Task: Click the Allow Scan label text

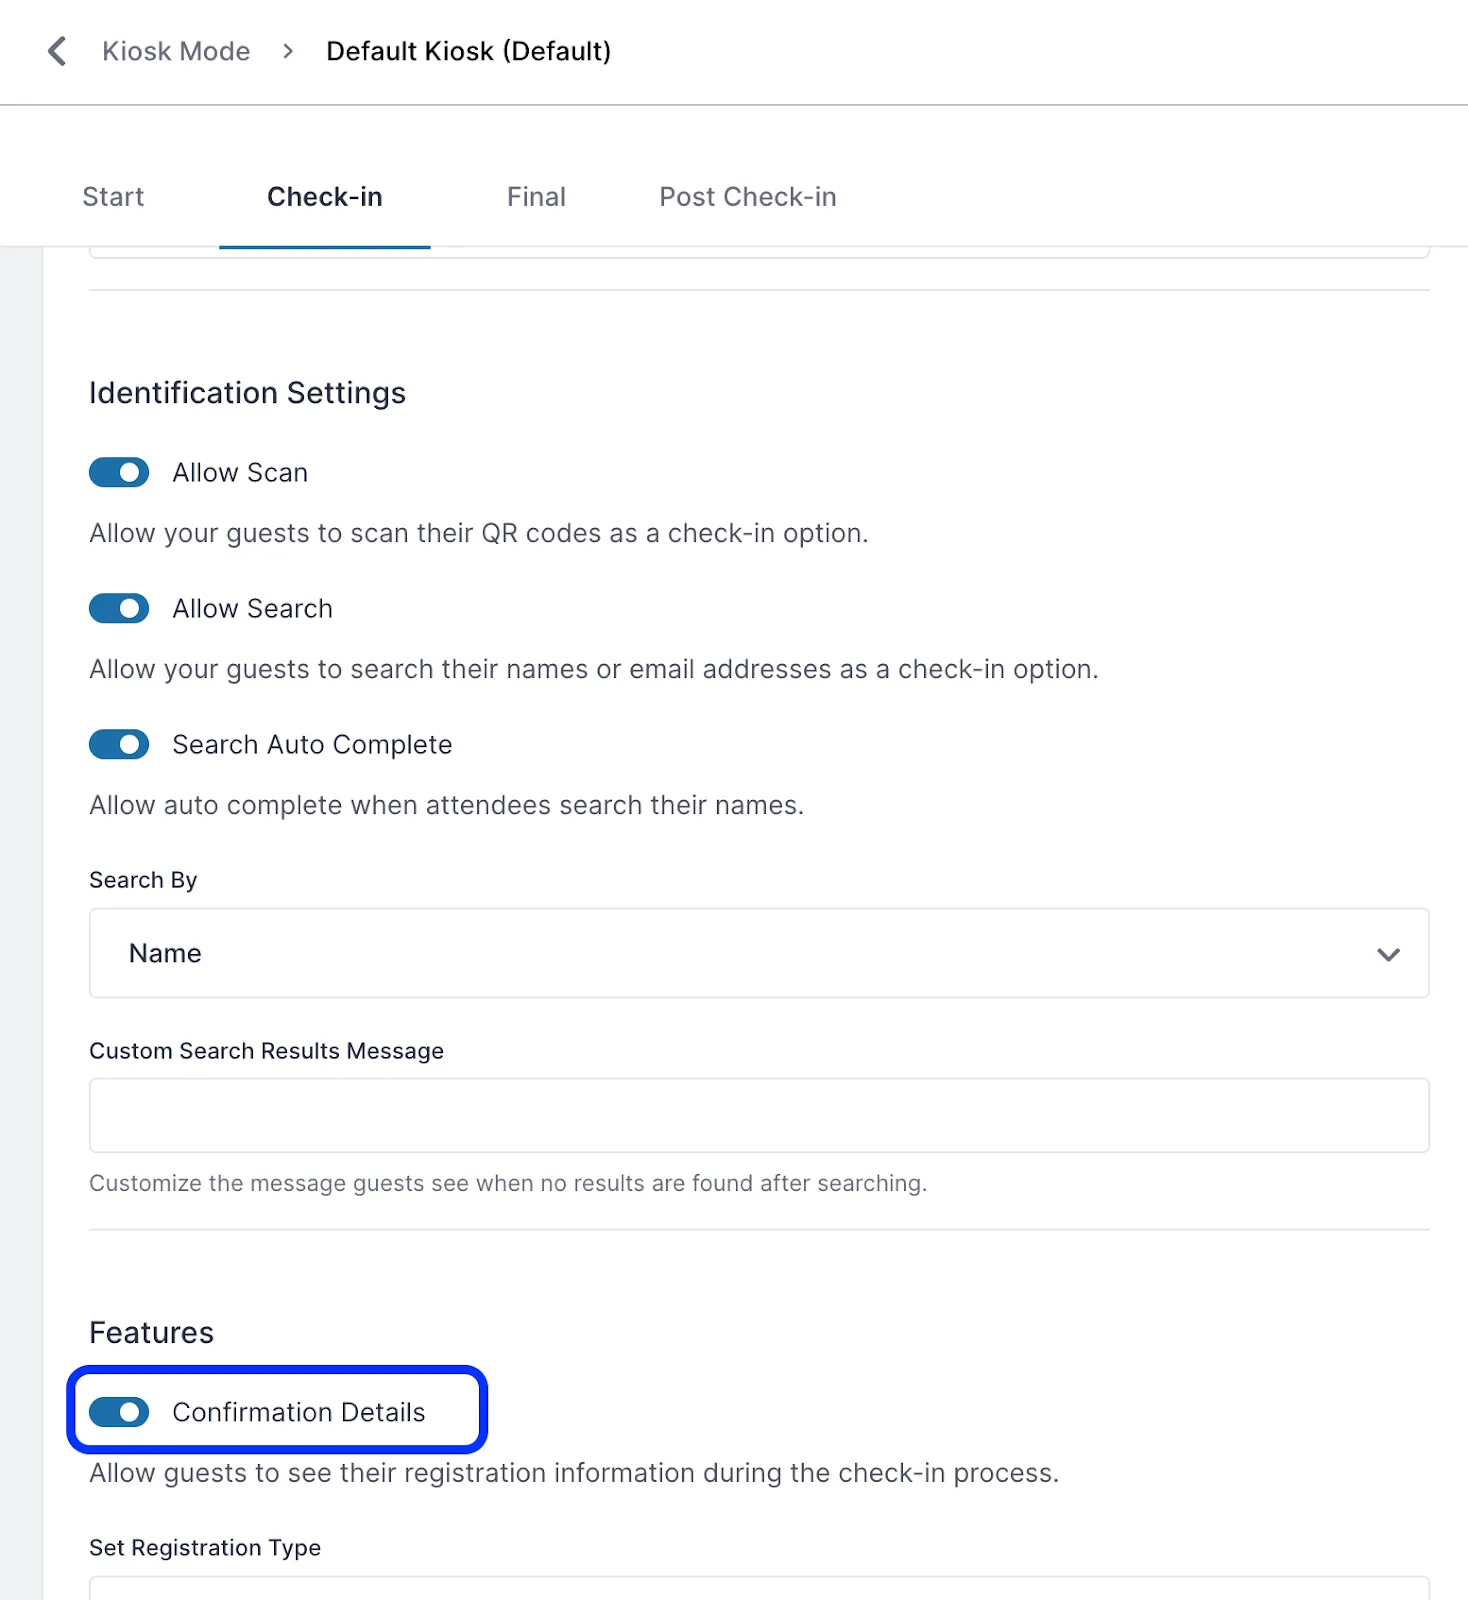Action: [240, 473]
